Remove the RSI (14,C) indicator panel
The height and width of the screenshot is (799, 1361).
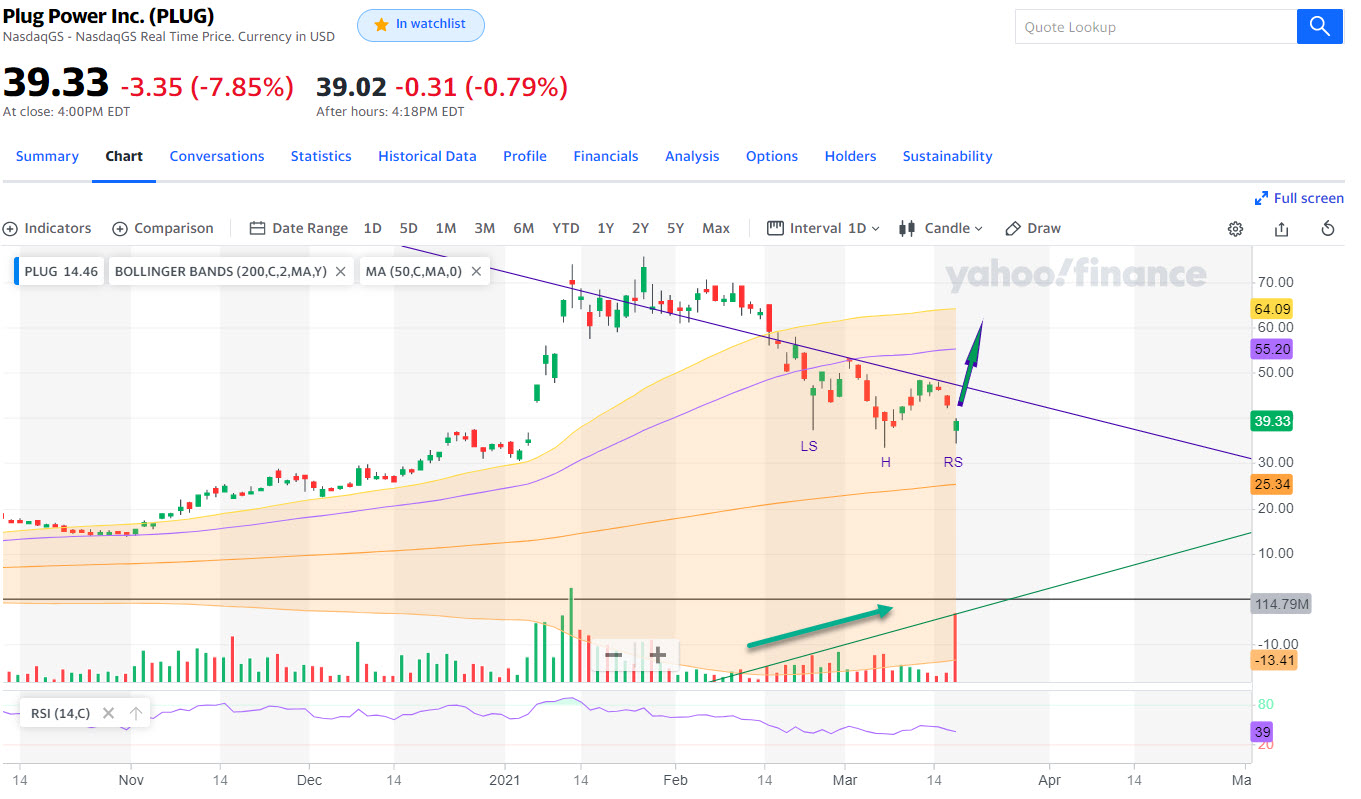(x=108, y=713)
